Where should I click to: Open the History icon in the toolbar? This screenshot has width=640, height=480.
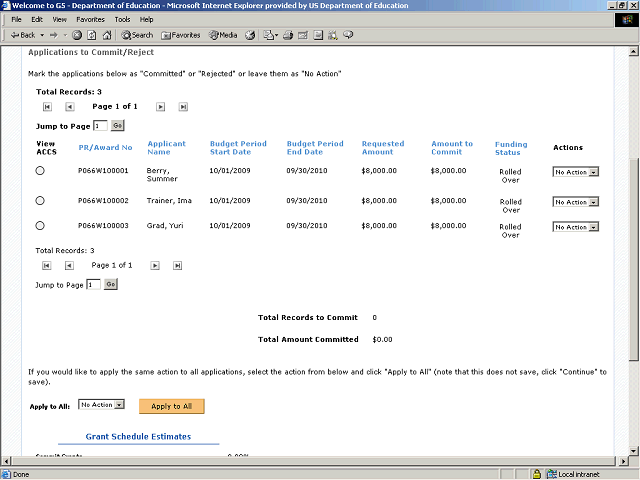[250, 35]
